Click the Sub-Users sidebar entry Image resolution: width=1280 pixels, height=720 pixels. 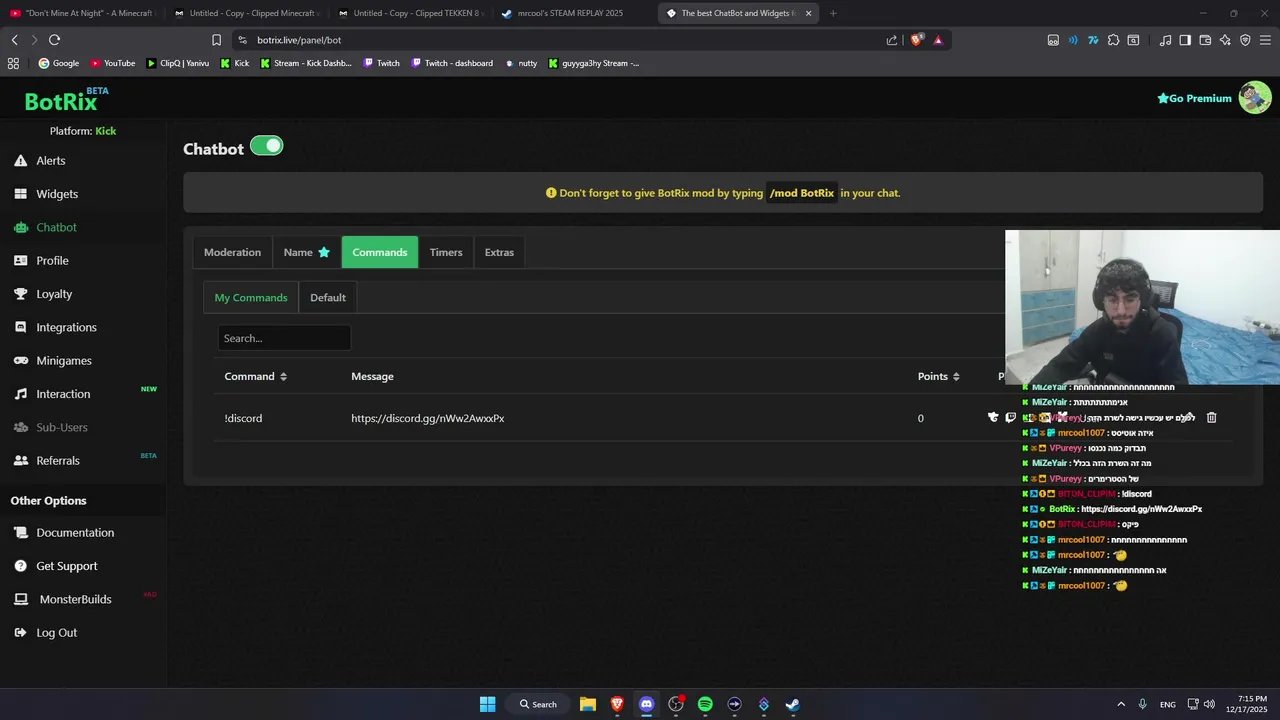pyautogui.click(x=62, y=427)
